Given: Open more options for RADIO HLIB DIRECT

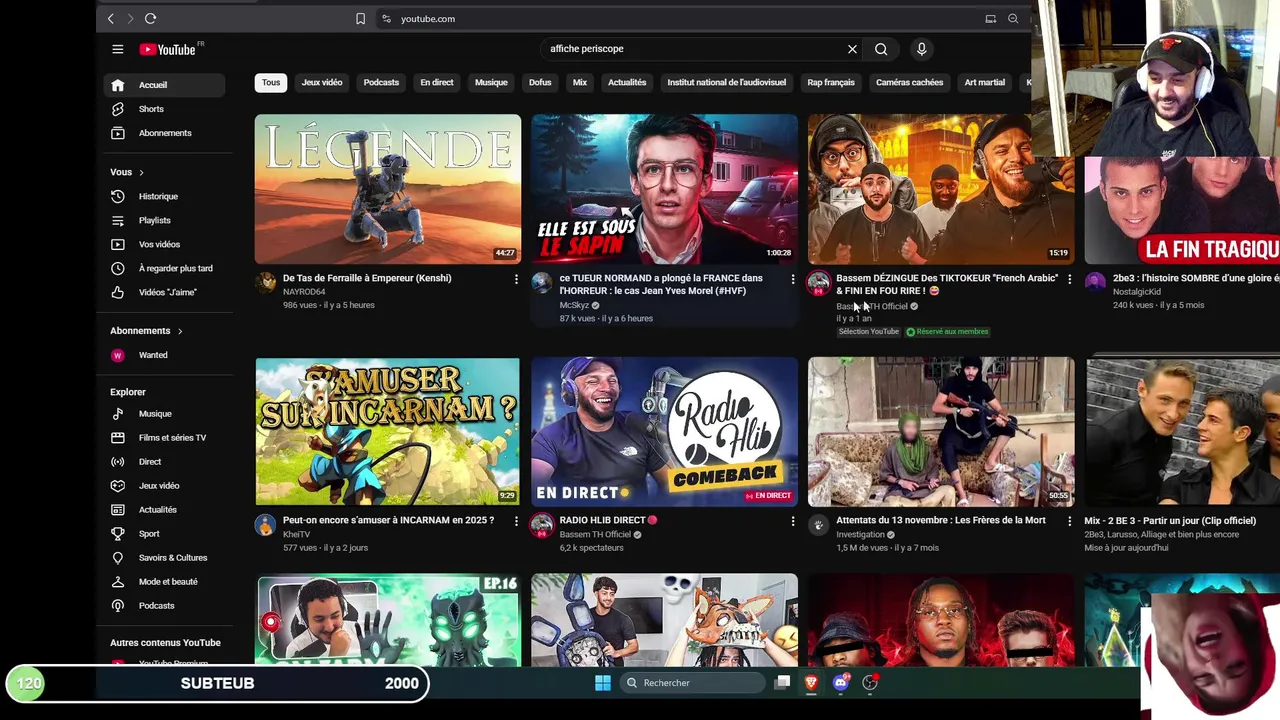Looking at the screenshot, I should click(793, 521).
